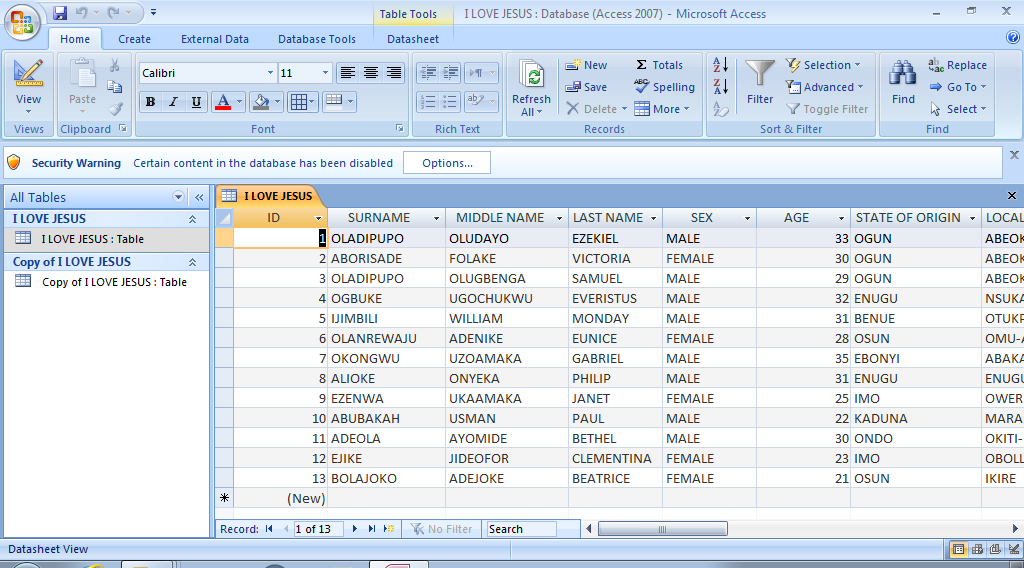Toggle Bold formatting
The width and height of the screenshot is (1024, 568).
[x=150, y=102]
